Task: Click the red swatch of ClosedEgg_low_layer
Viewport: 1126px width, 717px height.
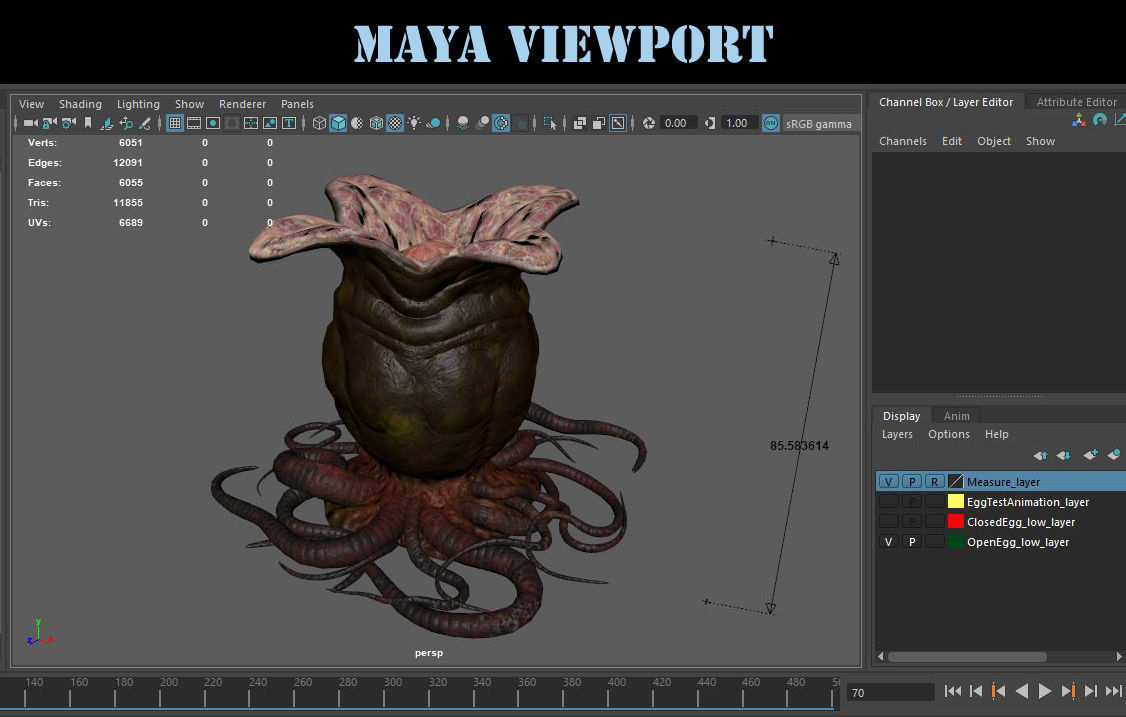Action: click(x=955, y=522)
